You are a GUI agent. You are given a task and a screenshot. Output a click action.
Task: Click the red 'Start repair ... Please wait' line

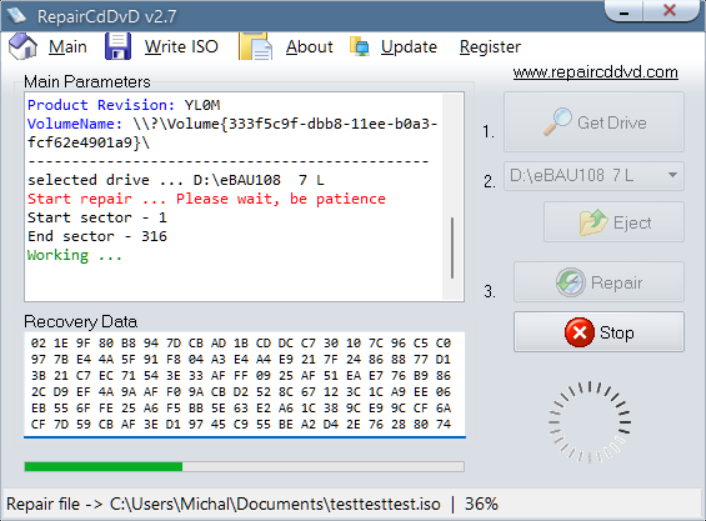pyautogui.click(x=207, y=199)
